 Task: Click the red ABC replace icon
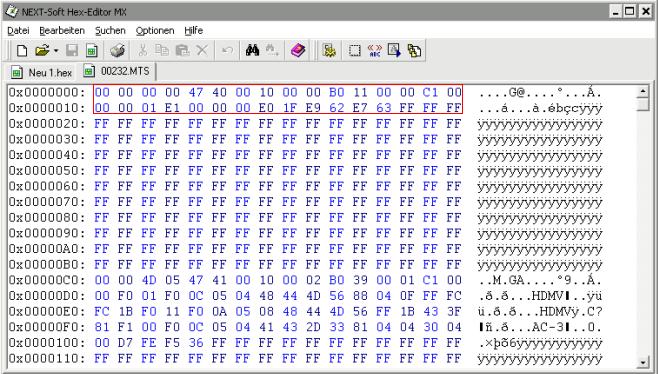coord(375,51)
